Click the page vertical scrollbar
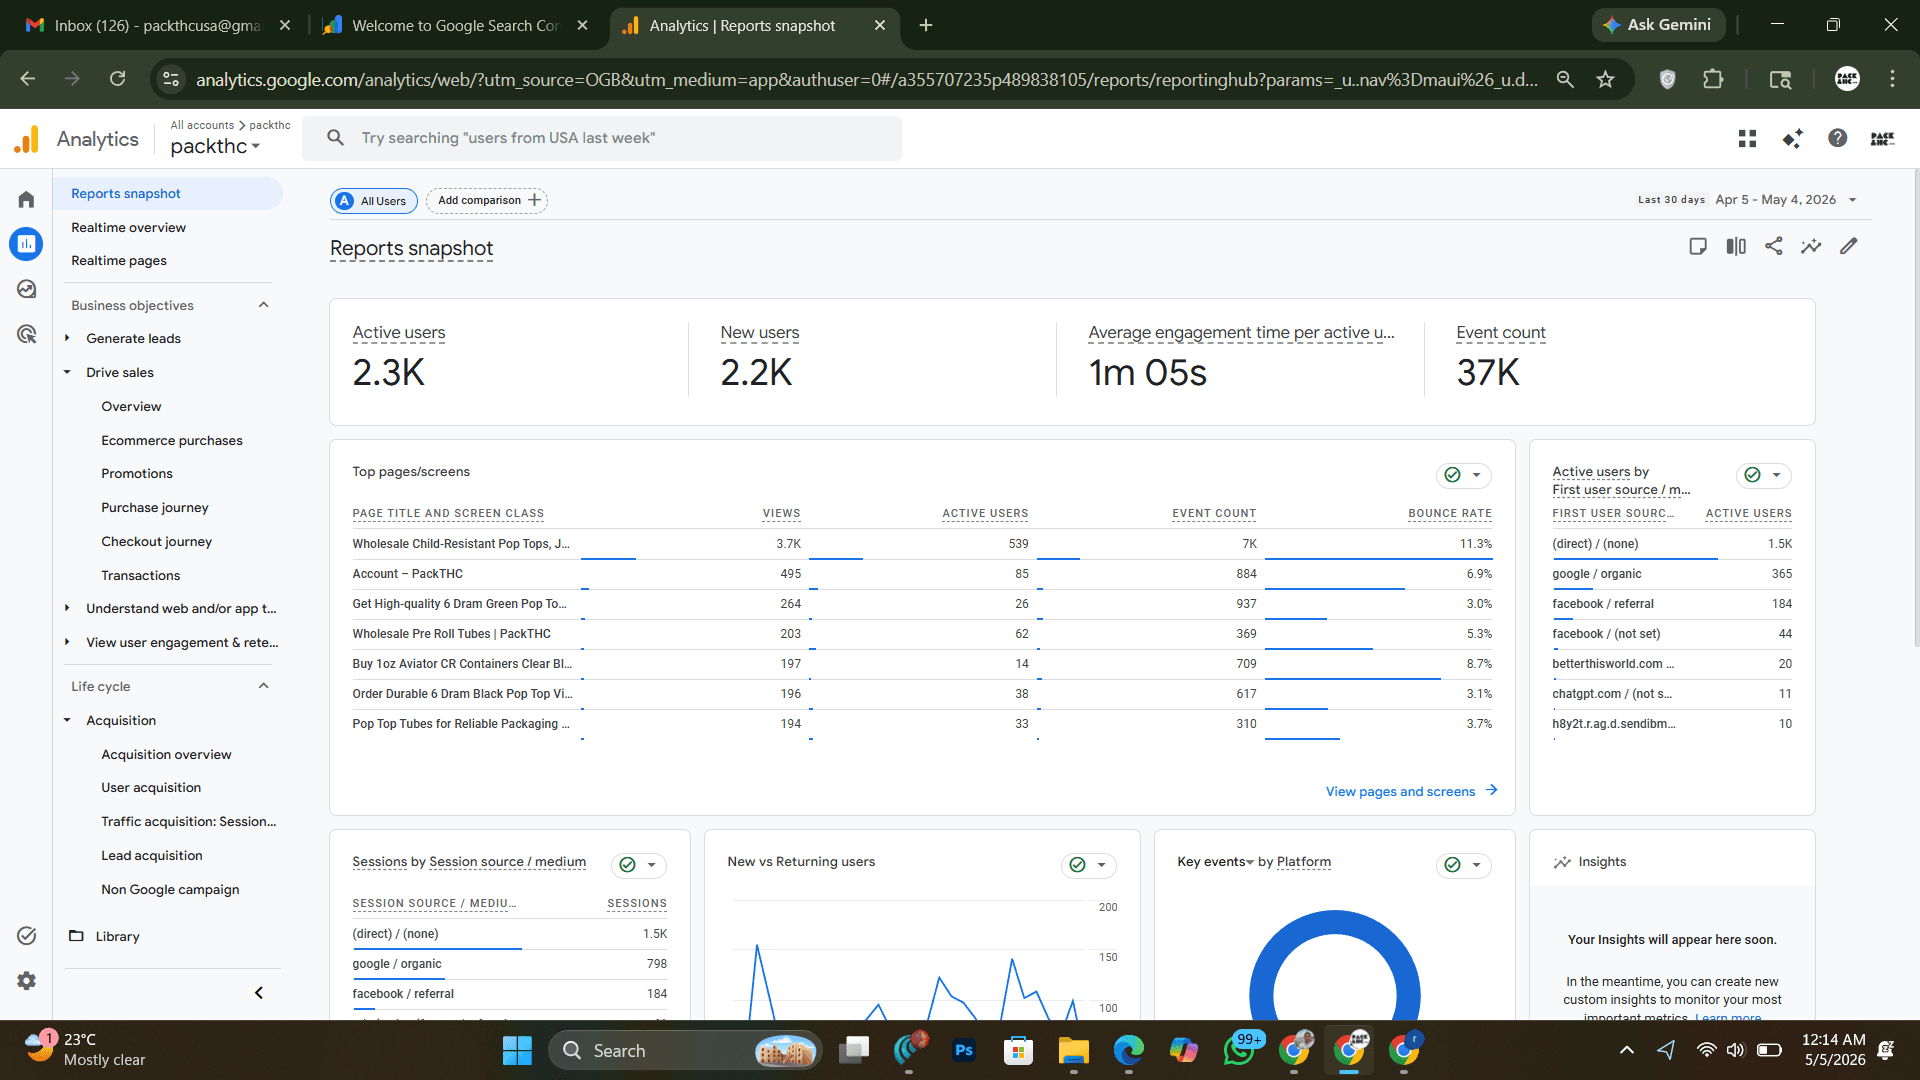This screenshot has height=1080, width=1920. 1914,410
